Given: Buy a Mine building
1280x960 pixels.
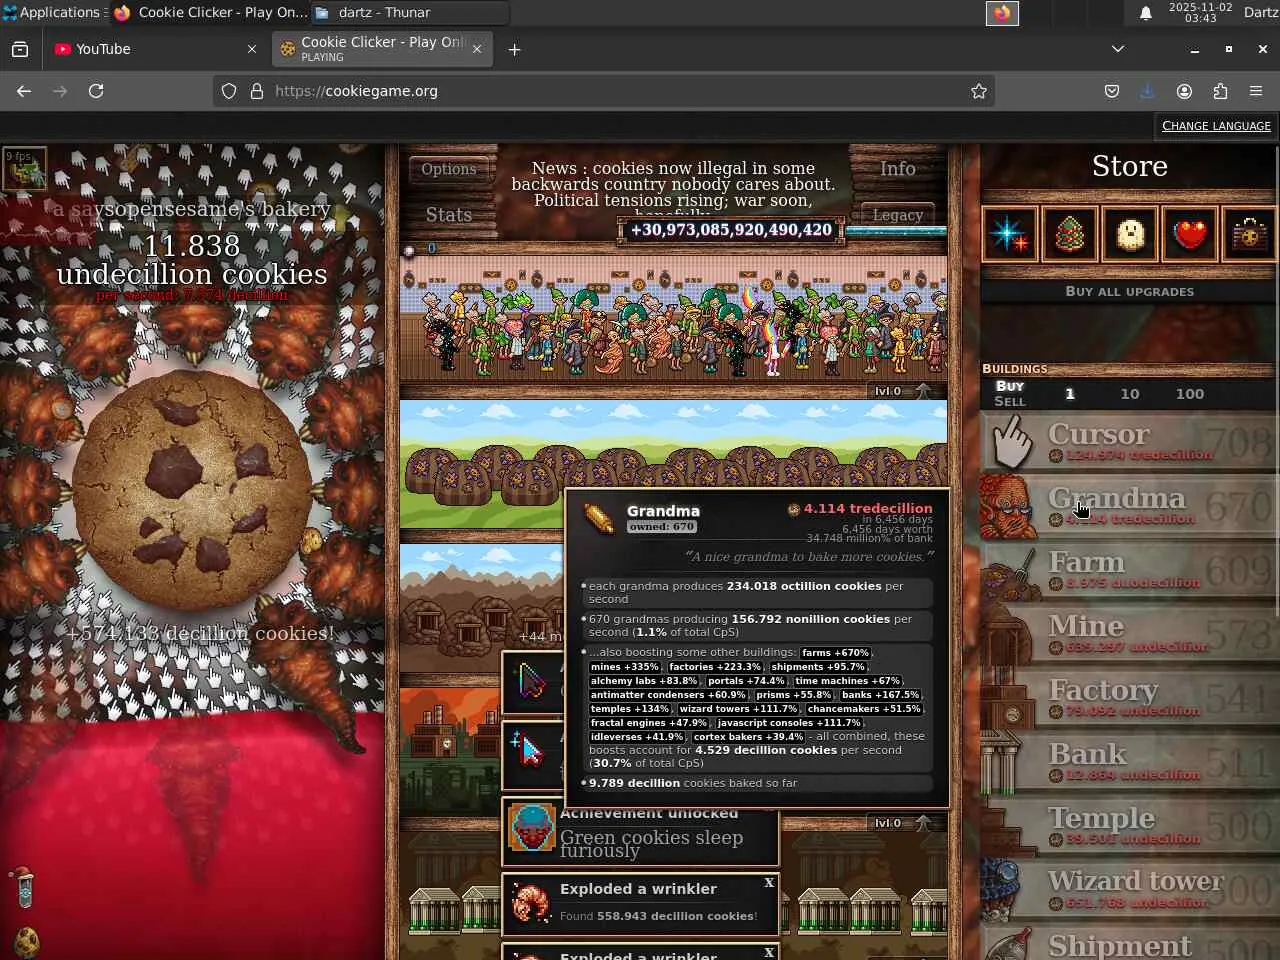Looking at the screenshot, I should [x=1129, y=634].
